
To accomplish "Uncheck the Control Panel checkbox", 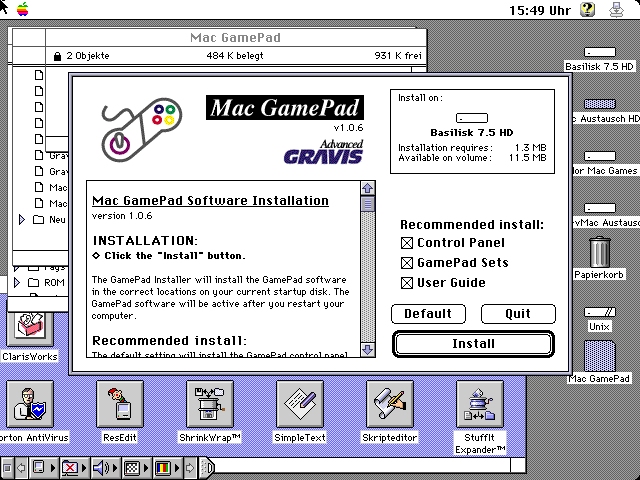I will pyautogui.click(x=407, y=243).
